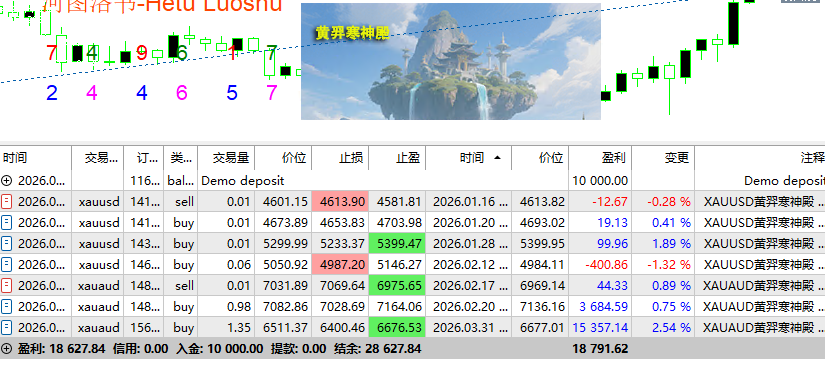Select highlighted stop loss 4987.20 cell
This screenshot has width=825, height=387.
pos(340,264)
